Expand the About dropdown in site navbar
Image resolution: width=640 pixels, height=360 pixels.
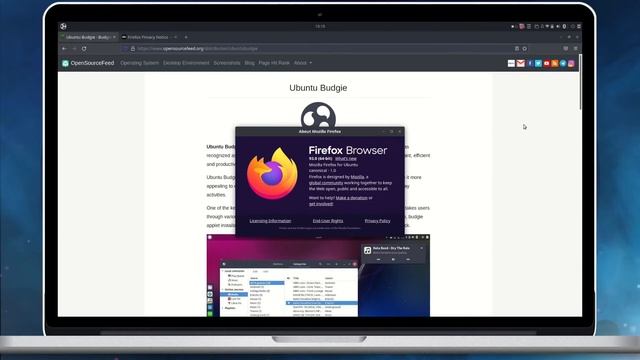tap(303, 63)
